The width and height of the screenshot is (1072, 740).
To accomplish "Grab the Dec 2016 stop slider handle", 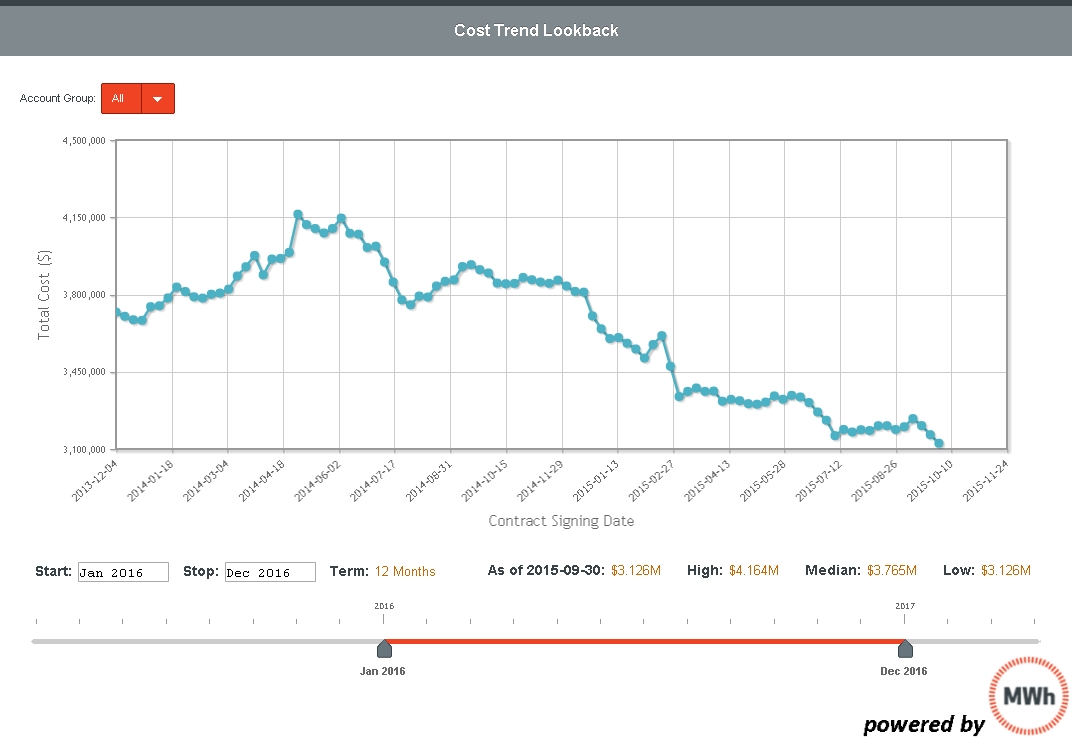I will pyautogui.click(x=905, y=648).
